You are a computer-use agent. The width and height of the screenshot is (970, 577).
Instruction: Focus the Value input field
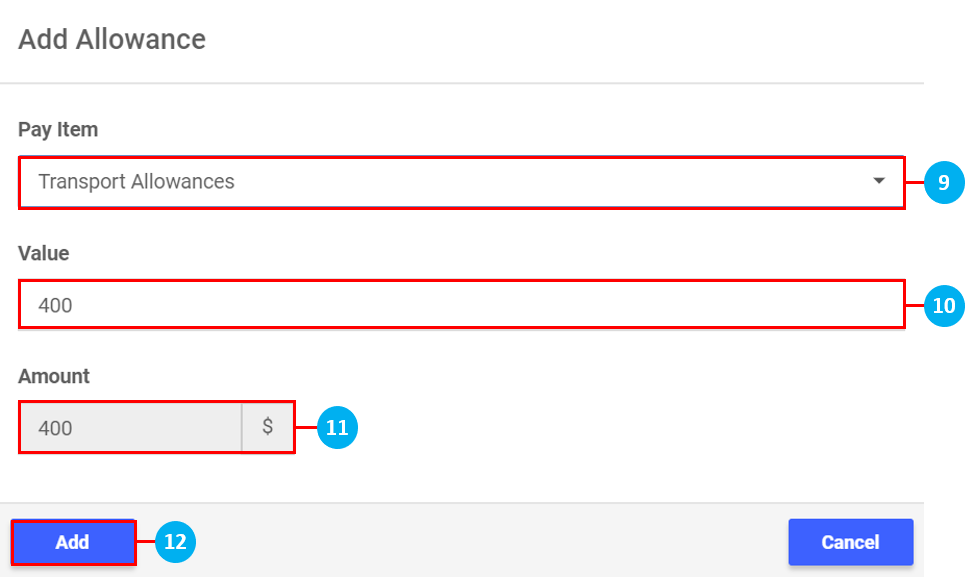460,304
